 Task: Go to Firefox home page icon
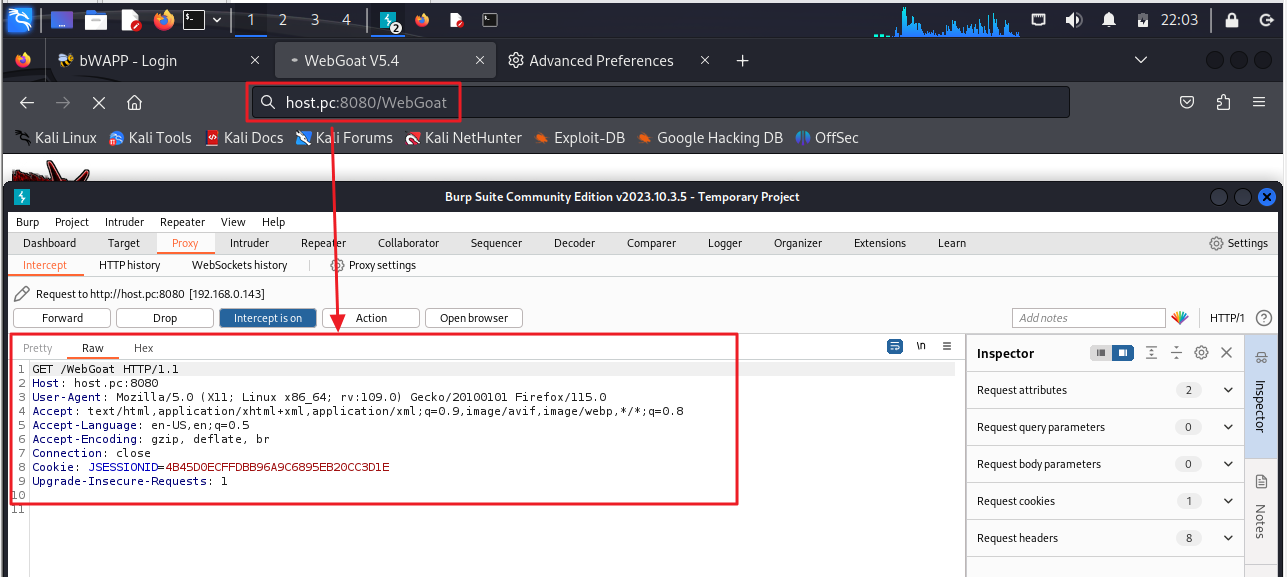134,102
